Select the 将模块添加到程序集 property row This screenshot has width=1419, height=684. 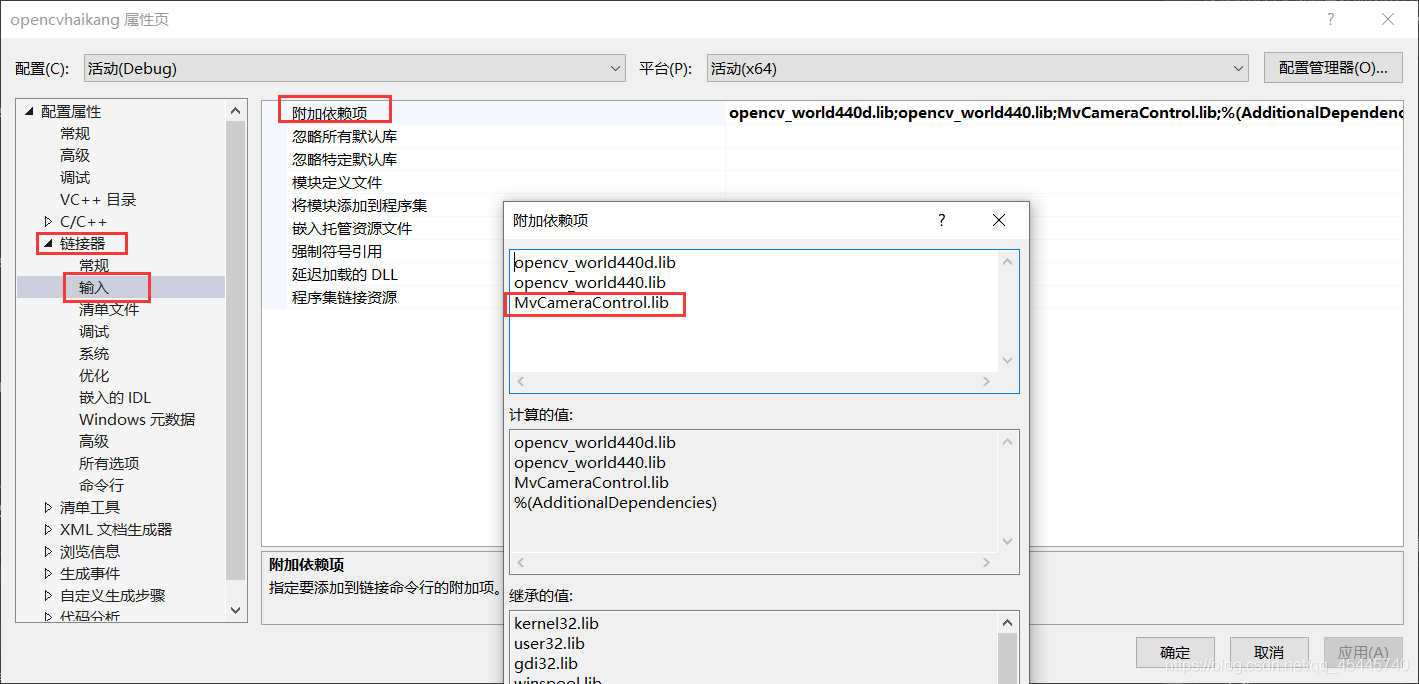383,205
